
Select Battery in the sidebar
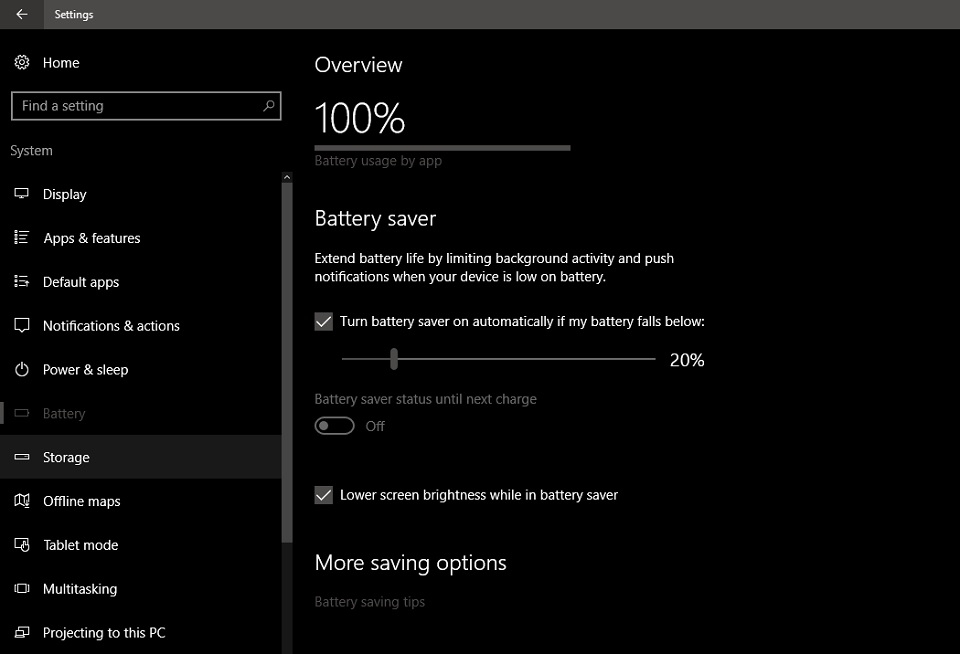click(x=65, y=413)
